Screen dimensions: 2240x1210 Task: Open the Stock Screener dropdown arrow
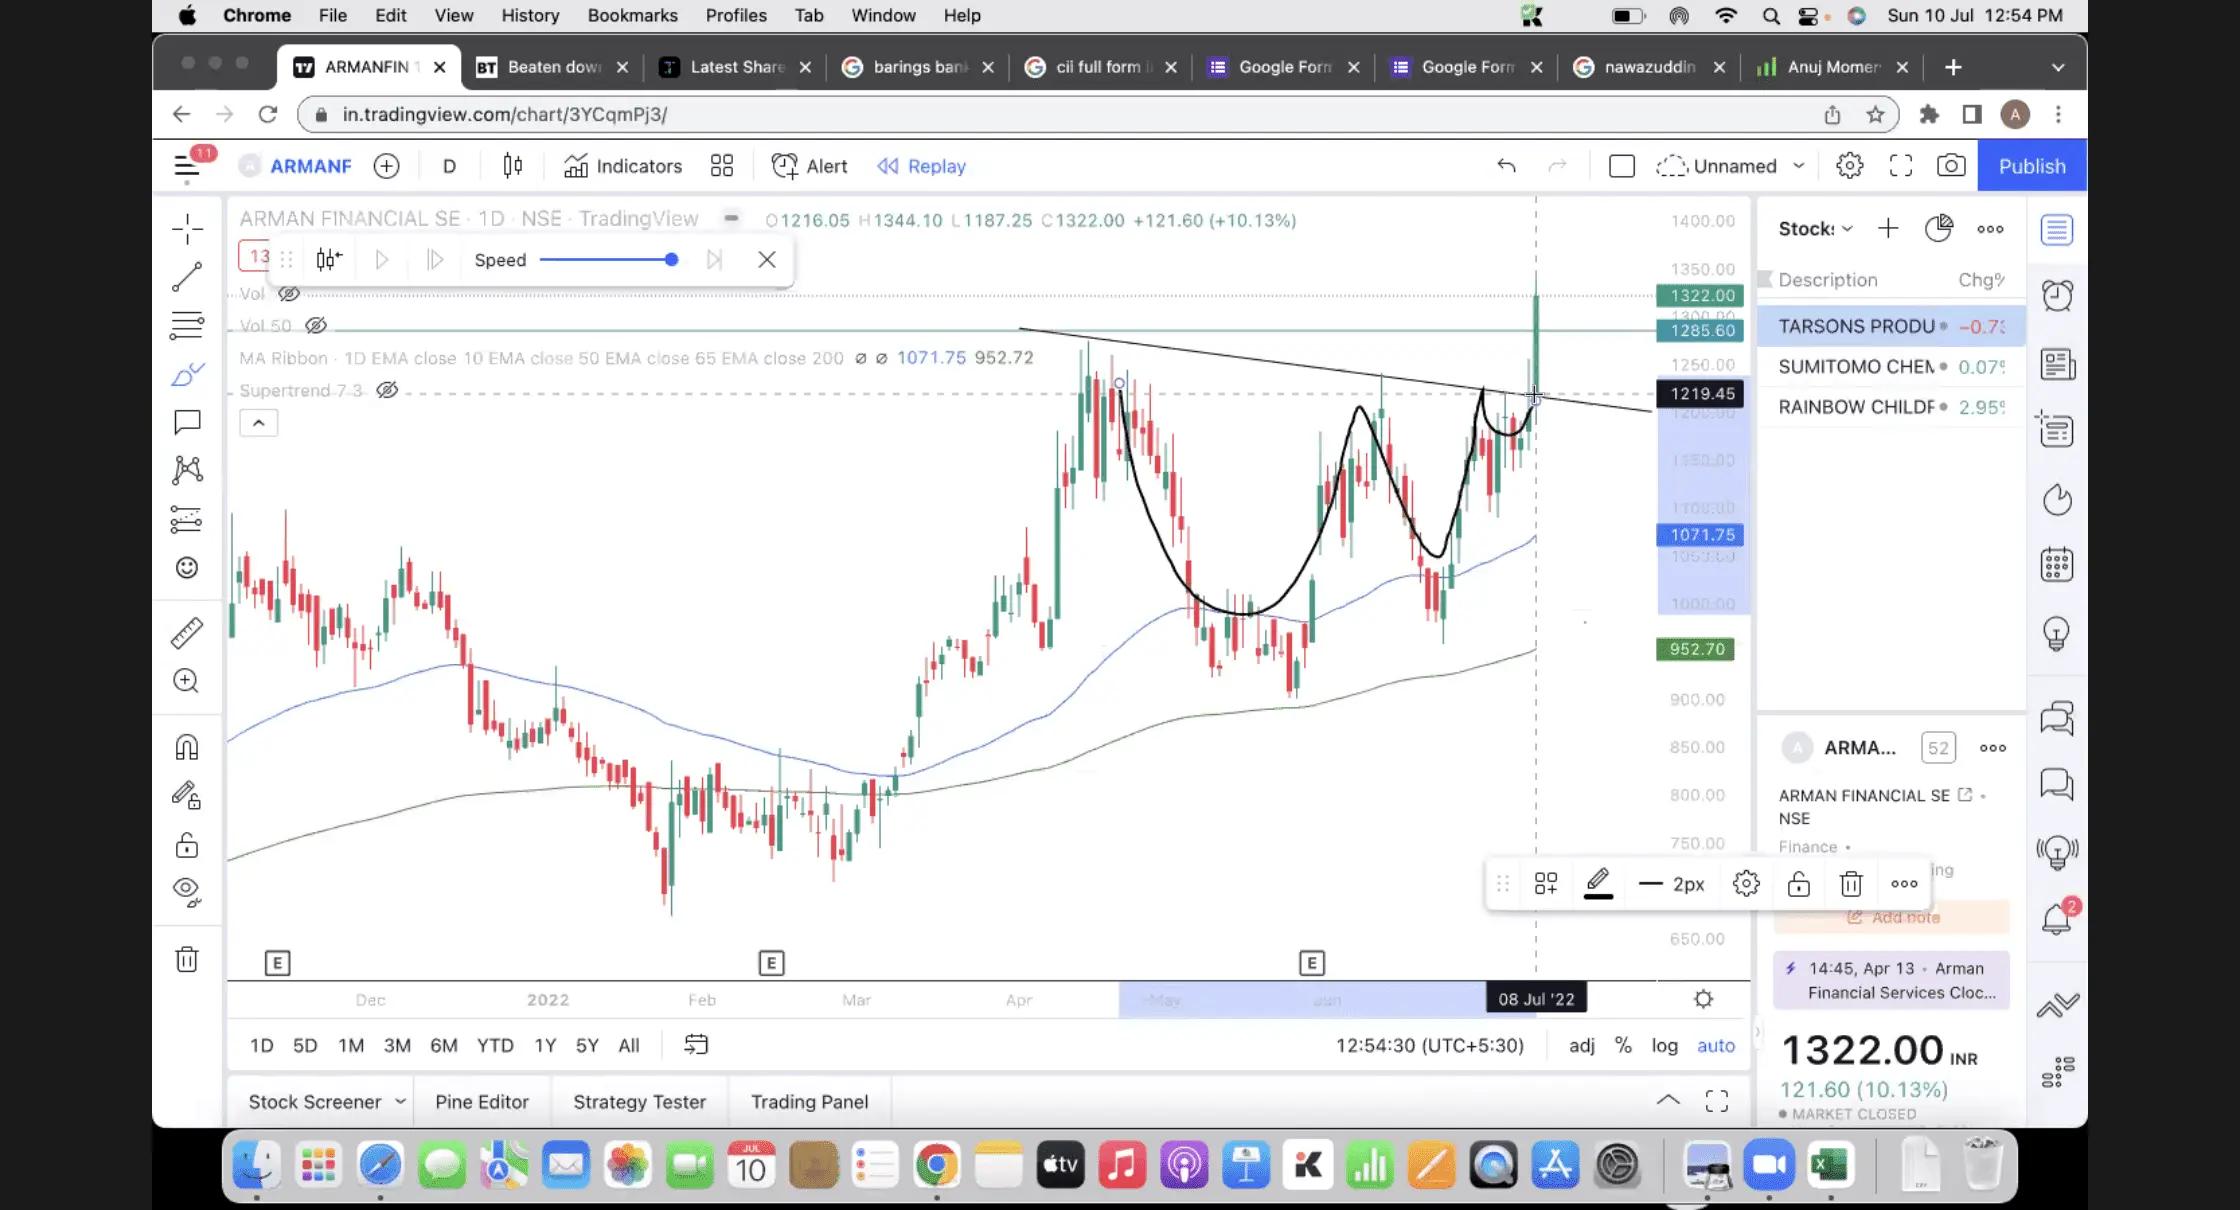click(400, 1101)
